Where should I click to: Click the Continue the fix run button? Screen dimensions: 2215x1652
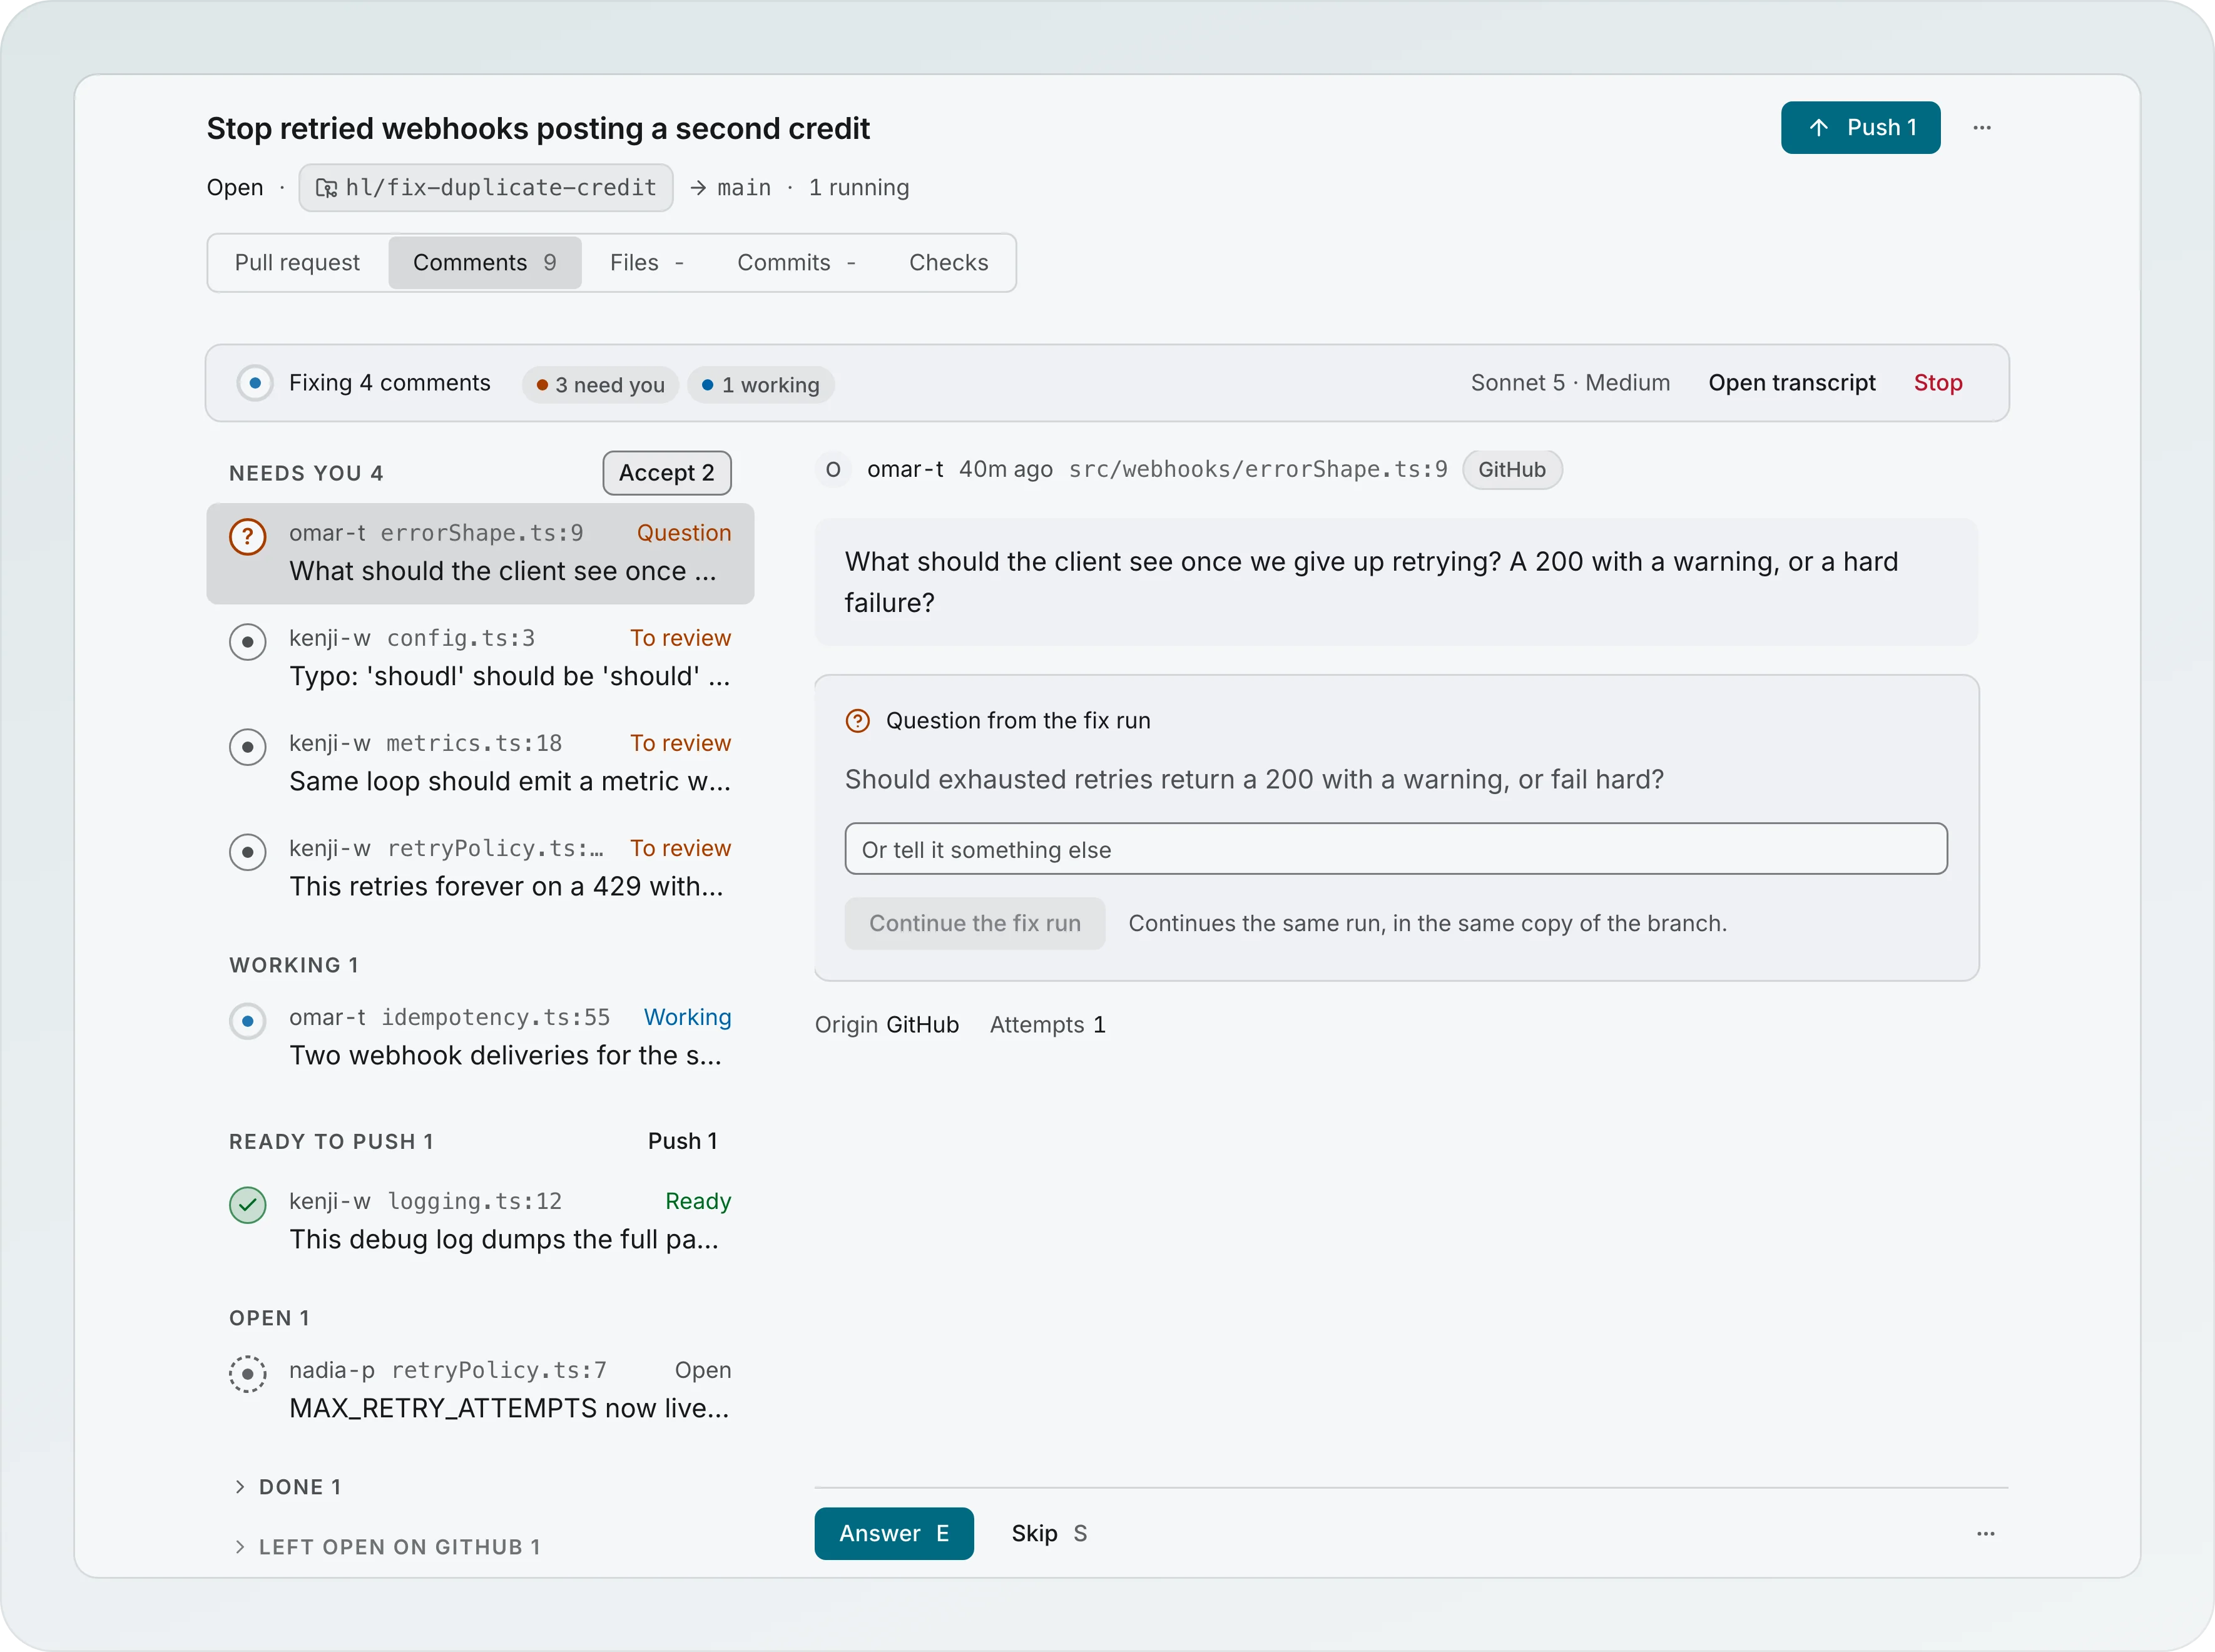point(975,924)
